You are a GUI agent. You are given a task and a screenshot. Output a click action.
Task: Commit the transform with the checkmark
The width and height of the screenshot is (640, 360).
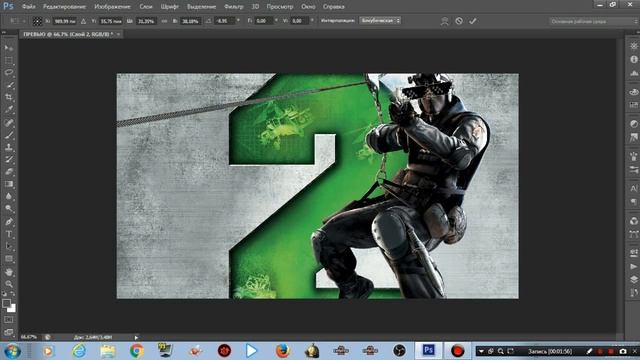473,21
